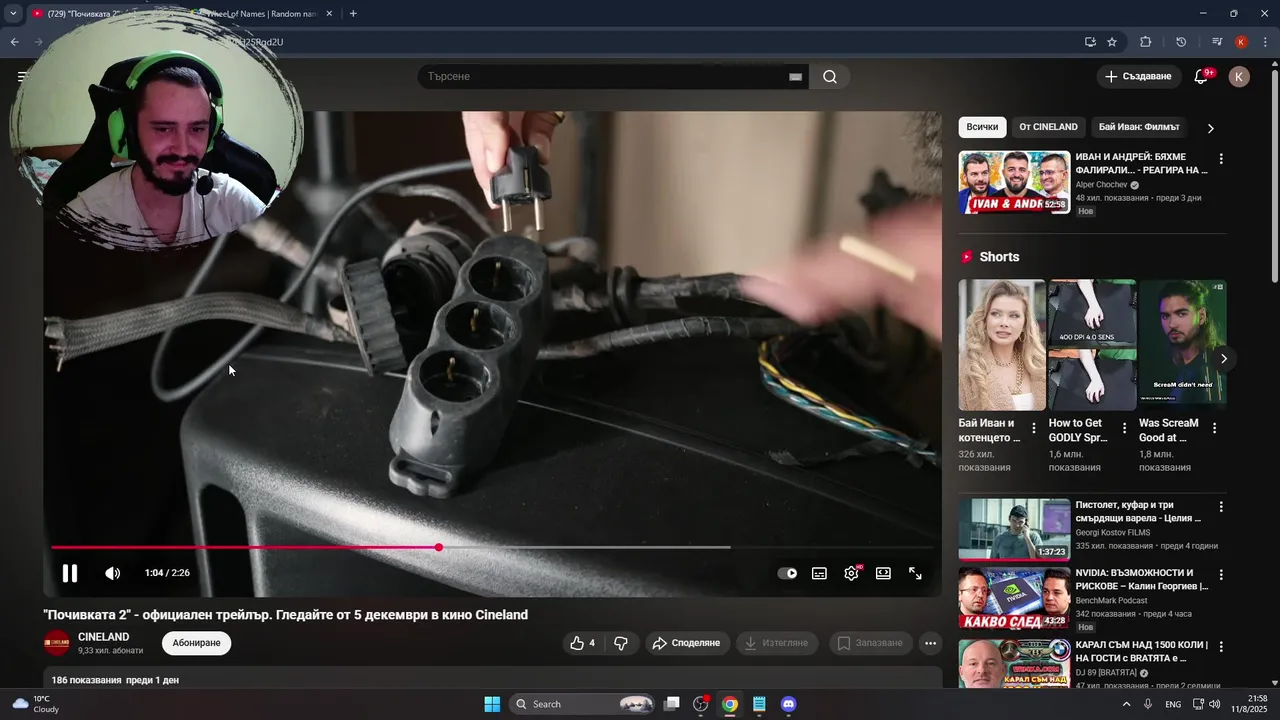Open Was ScreaM Good at... short
1280x720 pixels.
pos(1182,345)
